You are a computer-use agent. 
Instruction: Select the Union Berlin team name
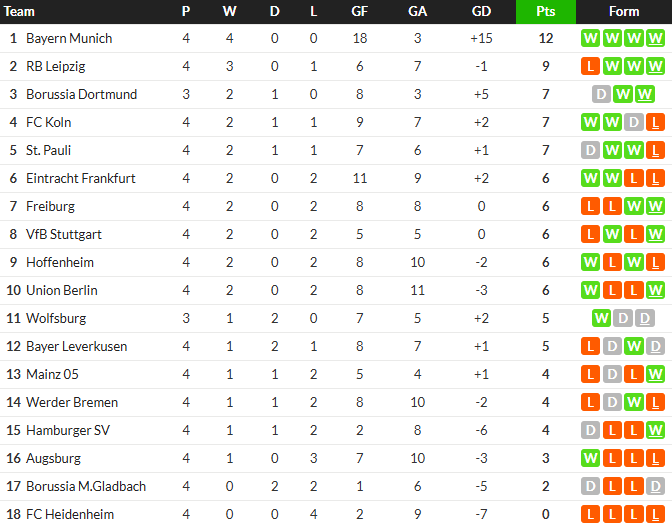click(x=61, y=290)
